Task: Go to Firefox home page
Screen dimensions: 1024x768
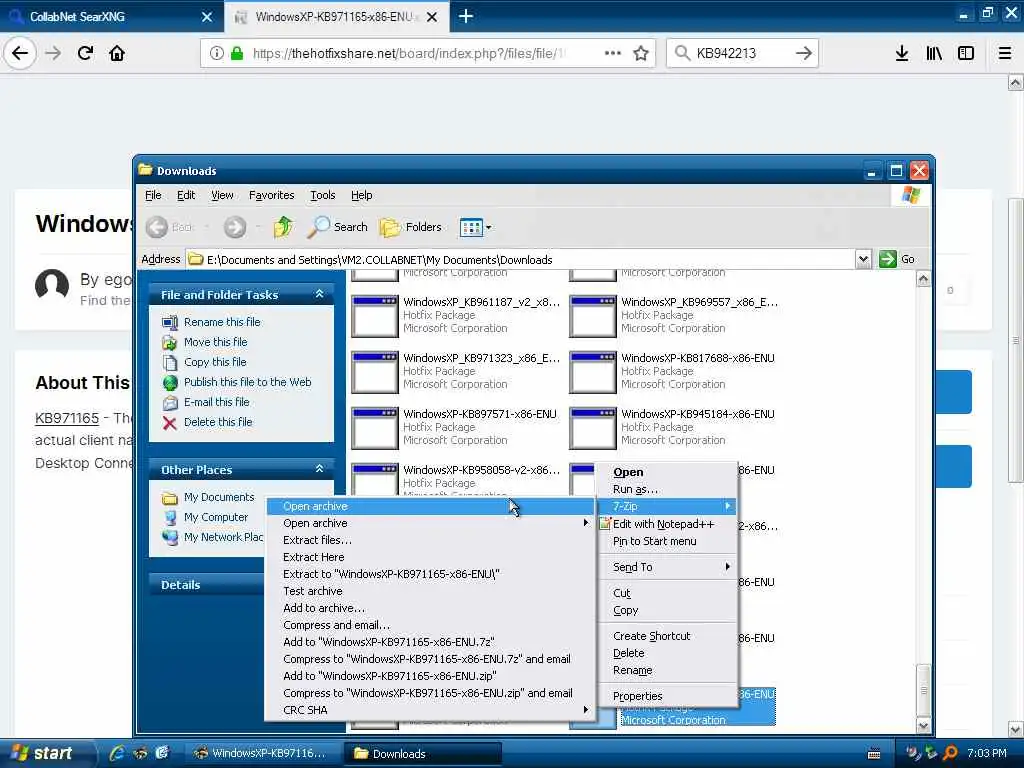Action: (x=117, y=53)
